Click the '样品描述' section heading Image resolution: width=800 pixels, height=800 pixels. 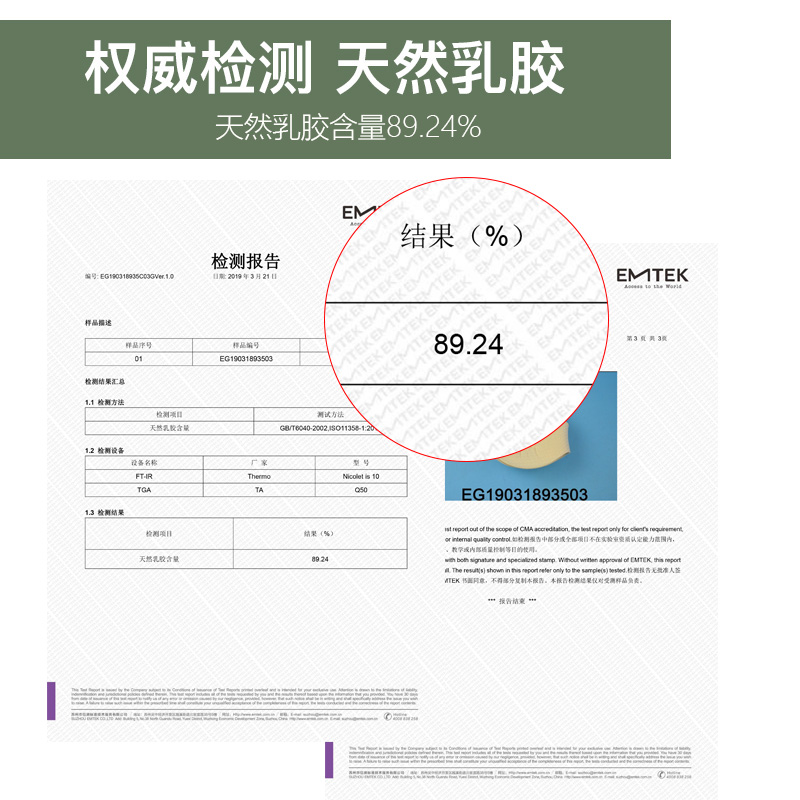(x=98, y=323)
